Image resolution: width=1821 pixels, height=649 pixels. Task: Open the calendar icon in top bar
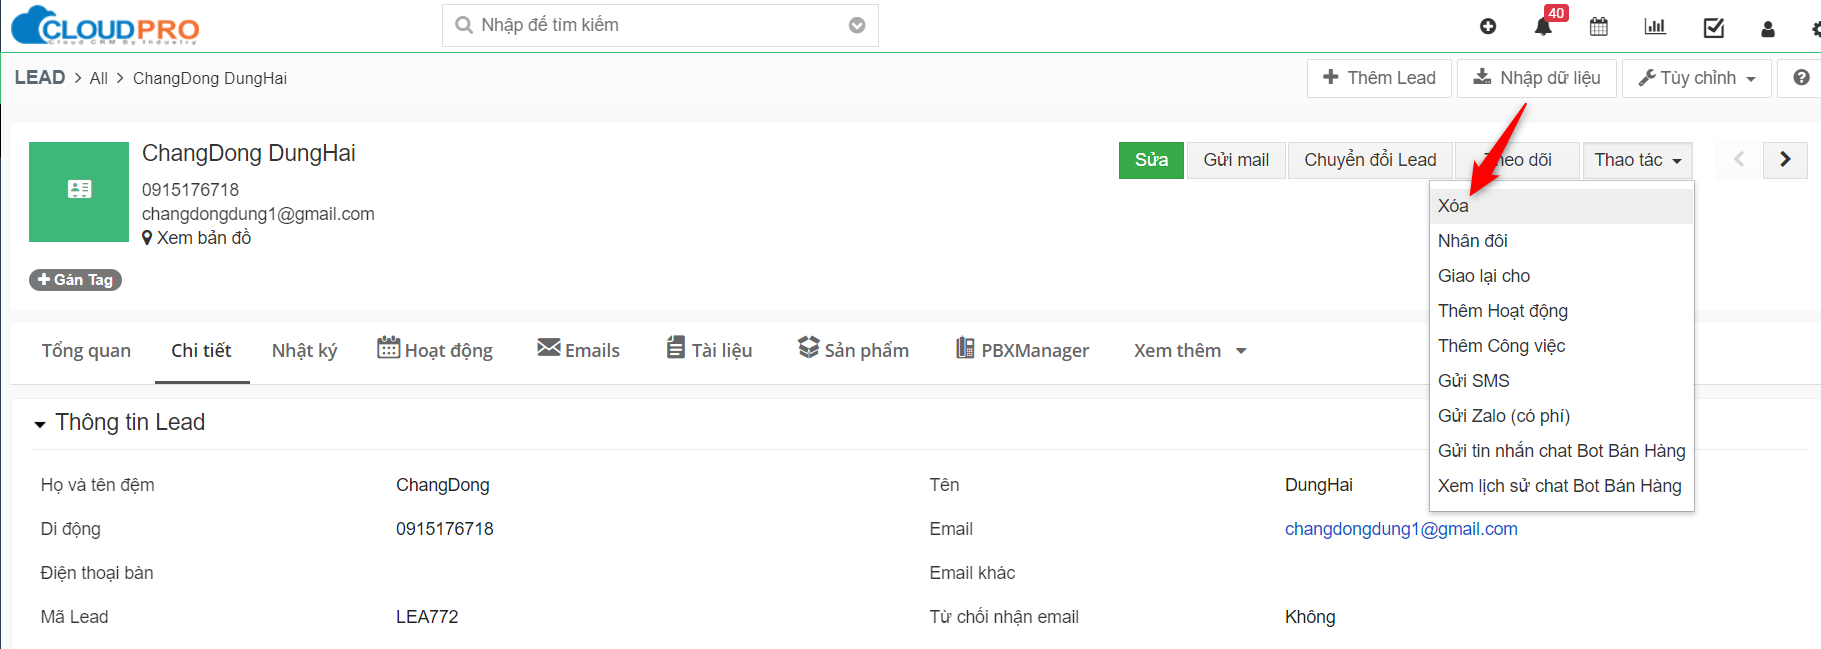click(x=1599, y=27)
